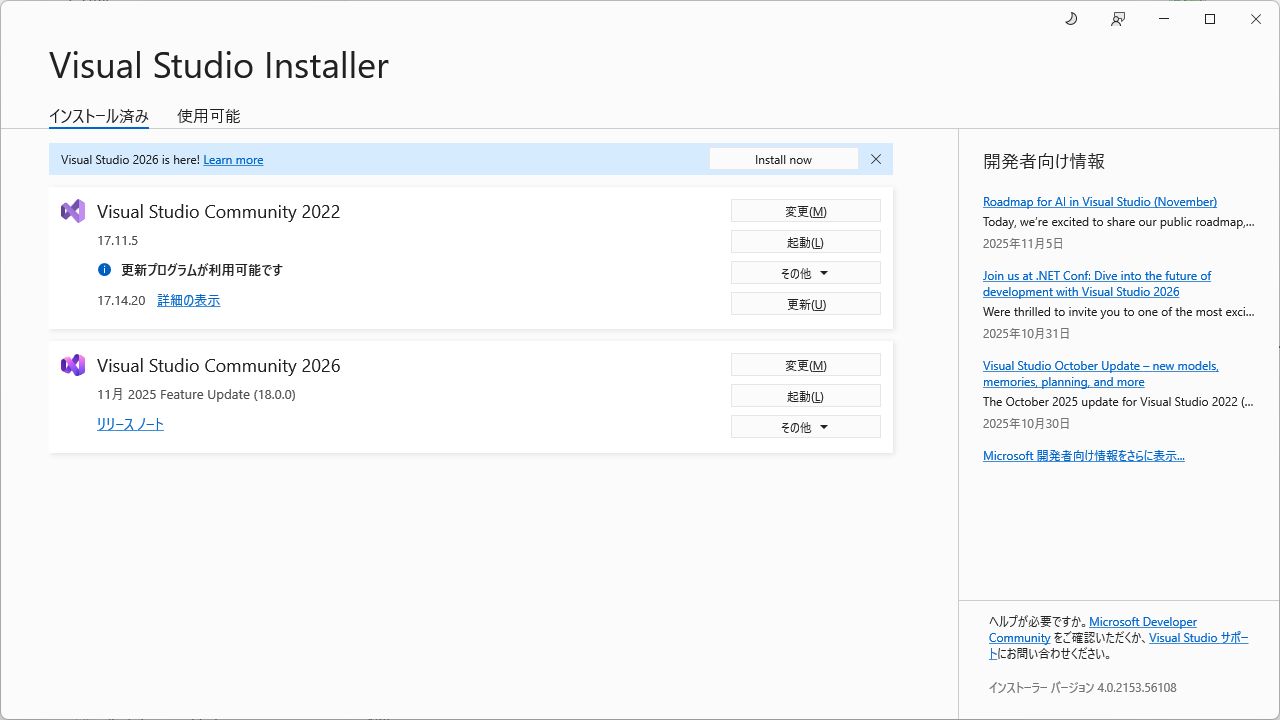Image resolution: width=1280 pixels, height=720 pixels.
Task: Open Roadmap for AI in Visual Studio article
Action: pos(1099,202)
